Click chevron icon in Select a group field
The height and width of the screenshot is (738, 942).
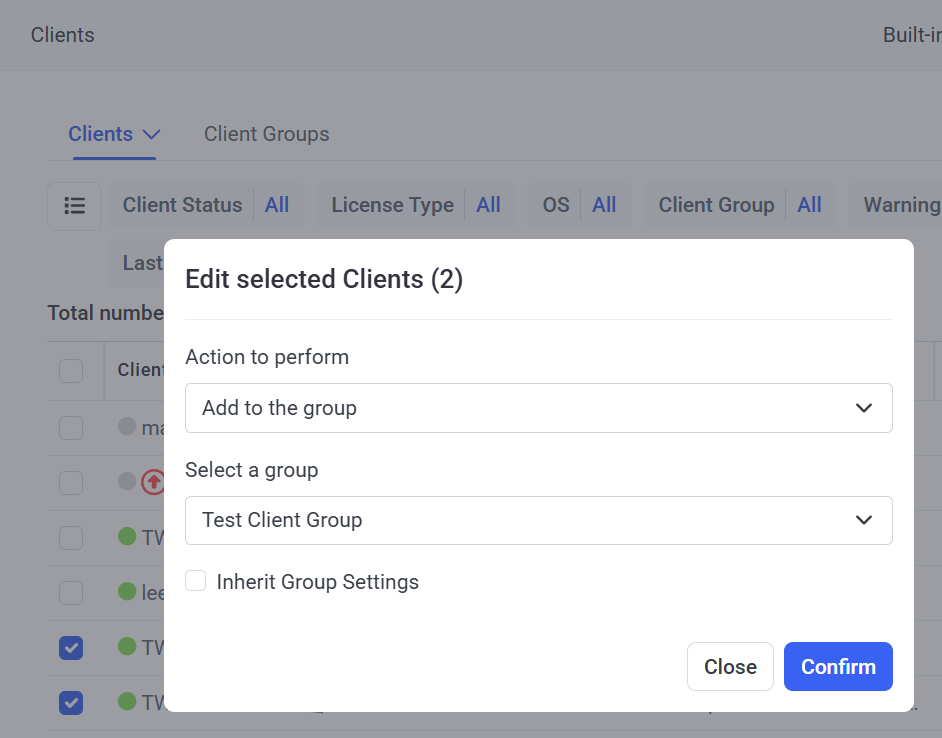(864, 520)
